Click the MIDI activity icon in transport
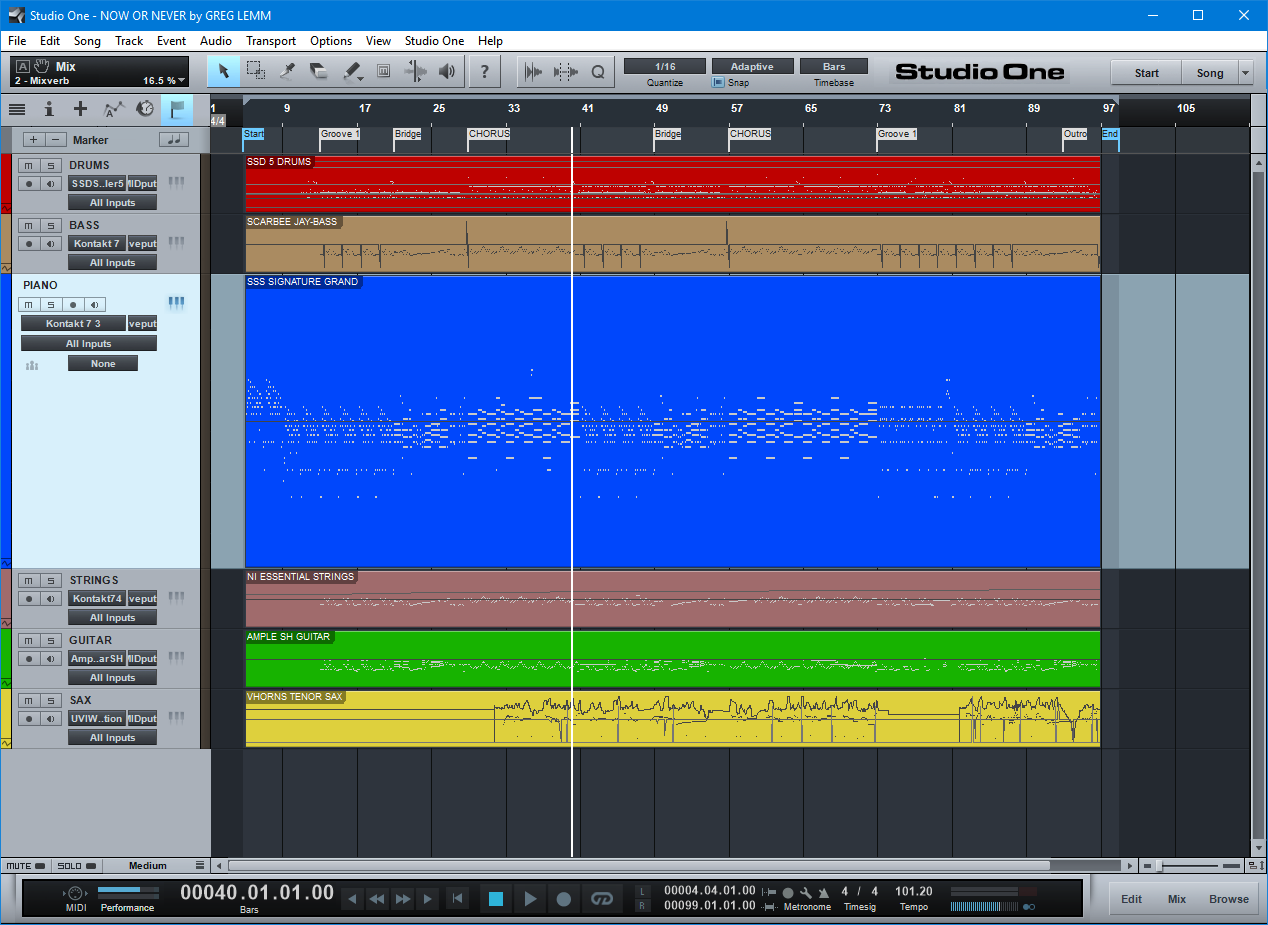This screenshot has height=925, width=1268. (x=75, y=892)
